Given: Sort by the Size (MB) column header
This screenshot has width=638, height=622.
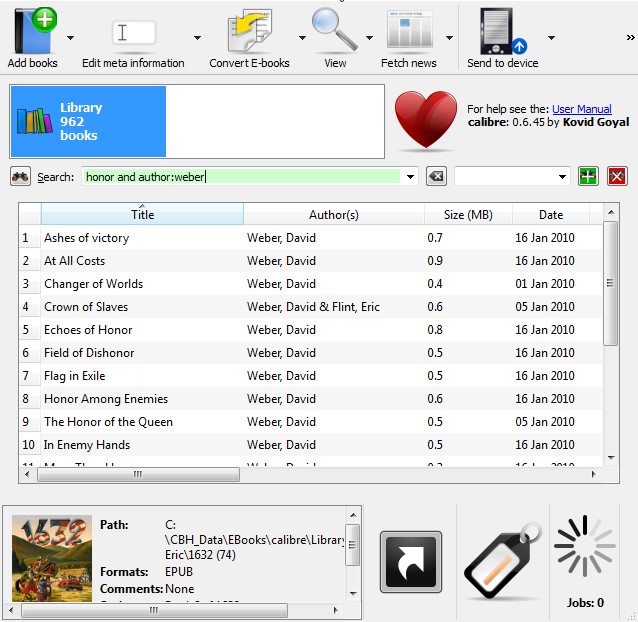Looking at the screenshot, I should [468, 214].
